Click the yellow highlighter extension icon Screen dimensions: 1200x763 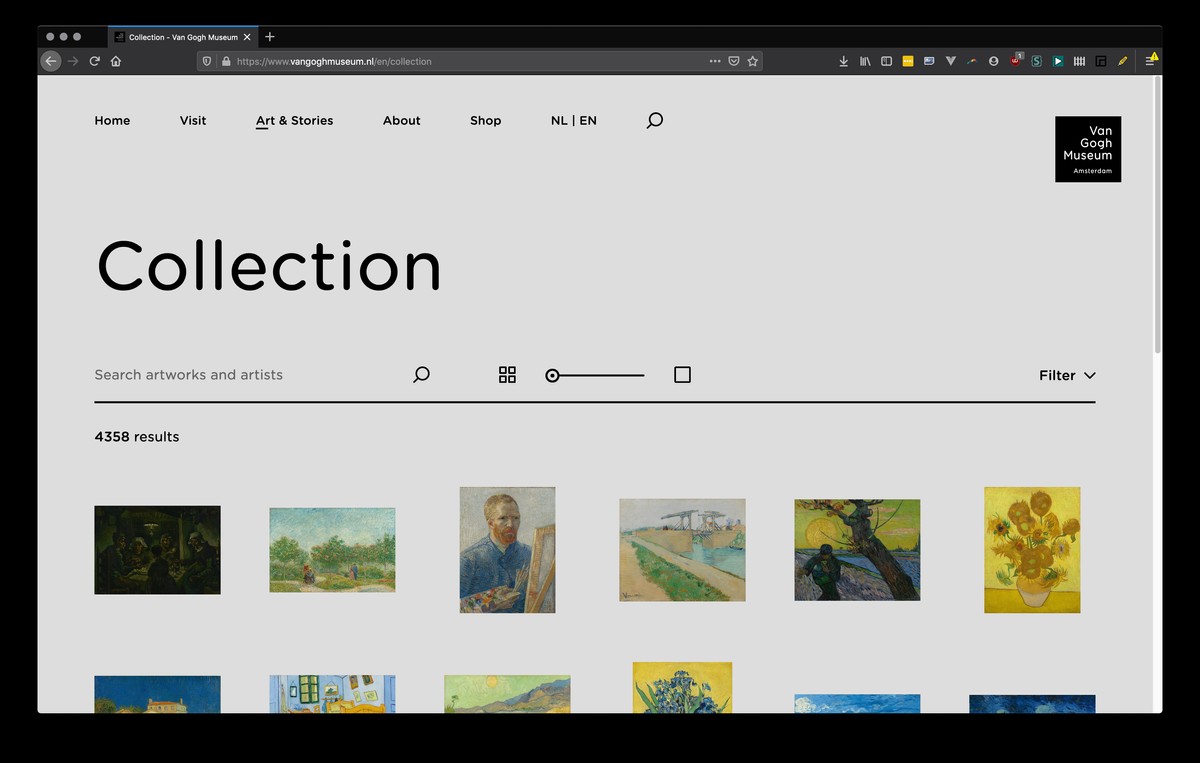1123,61
